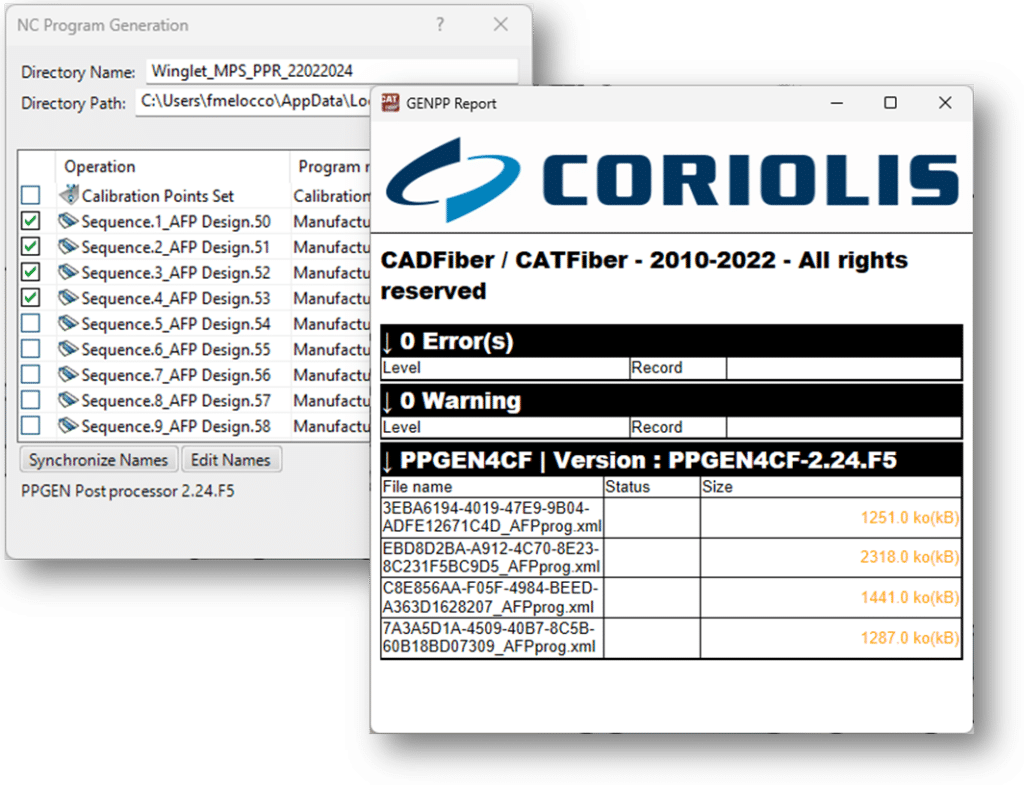Collapse the PPGEN4CF Version report section
The width and height of the screenshot is (1024, 785).
(x=388, y=460)
